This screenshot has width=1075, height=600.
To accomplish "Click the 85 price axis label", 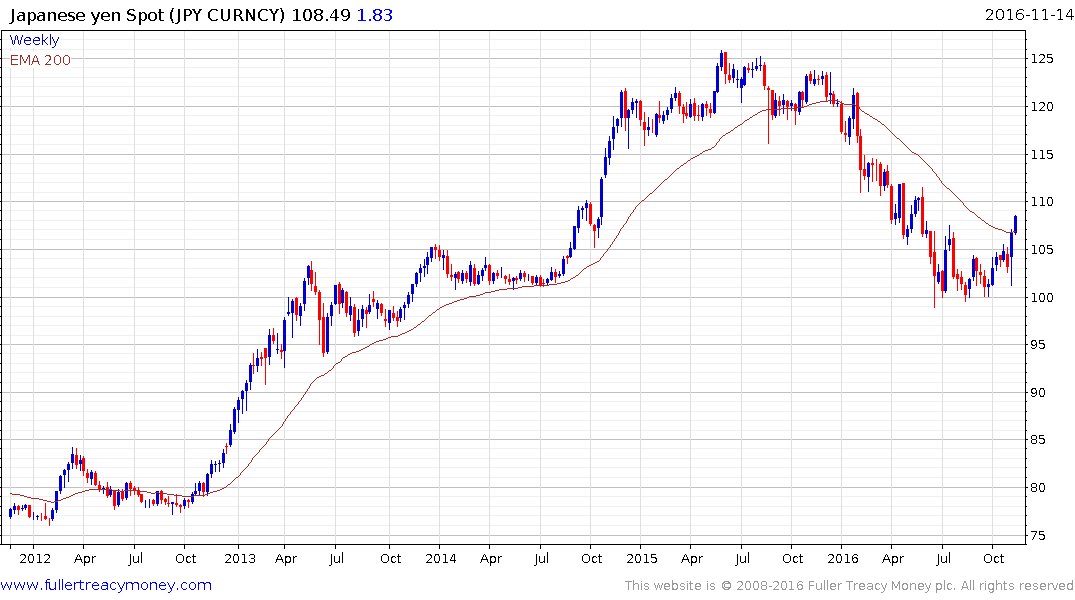I will coord(1038,440).
